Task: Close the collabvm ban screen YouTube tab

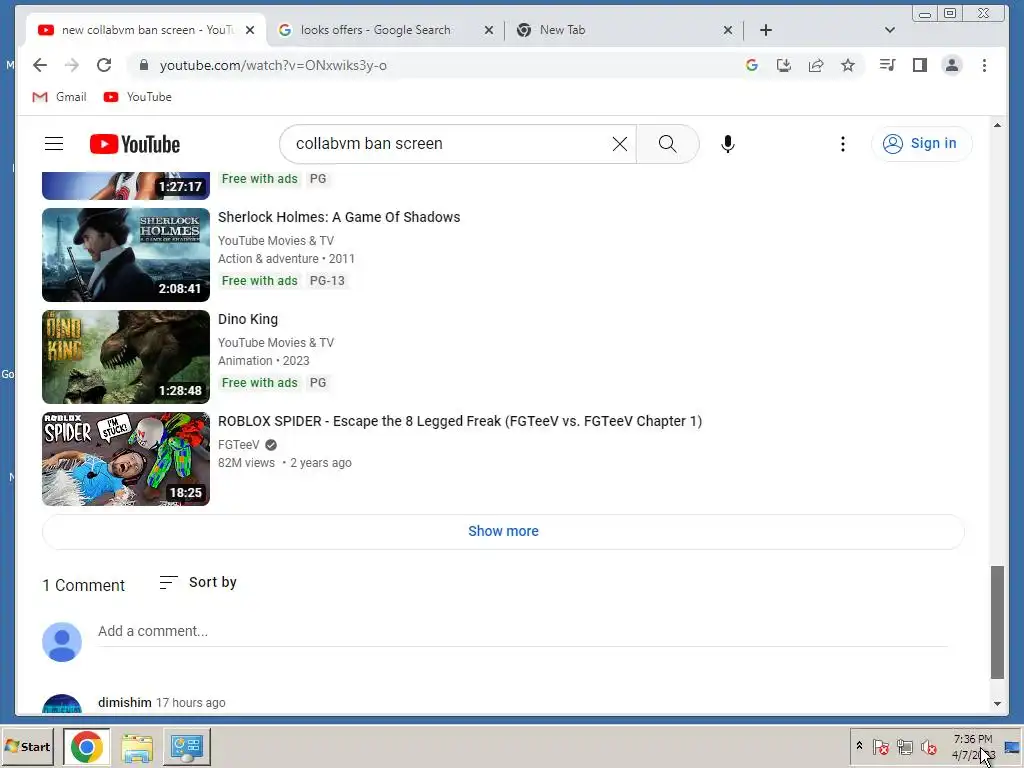Action: click(250, 30)
